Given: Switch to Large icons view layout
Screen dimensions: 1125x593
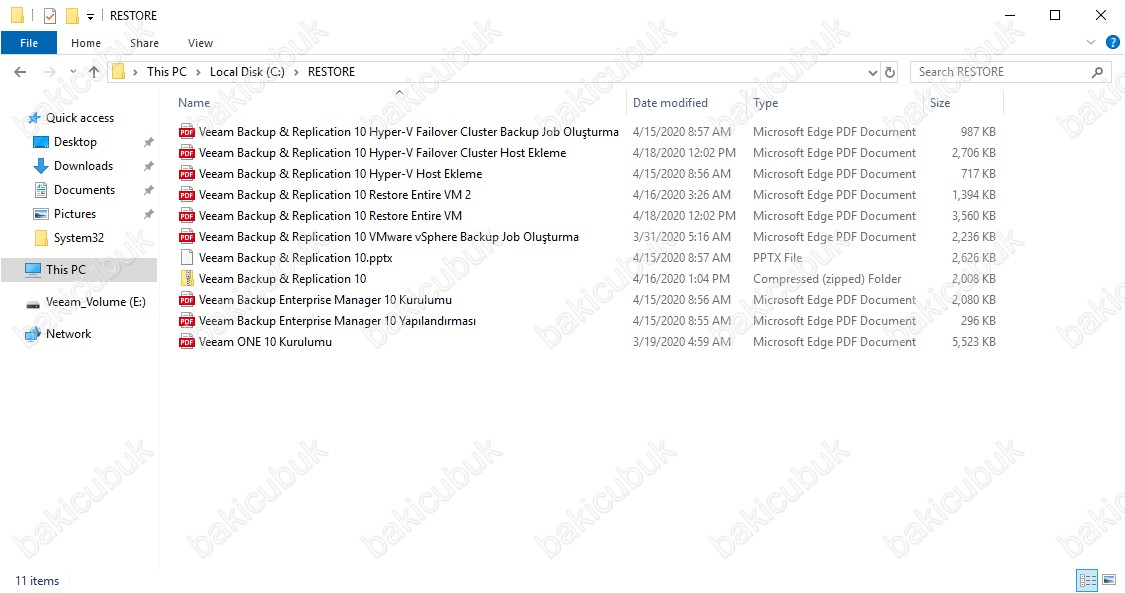Looking at the screenshot, I should click(1109, 579).
